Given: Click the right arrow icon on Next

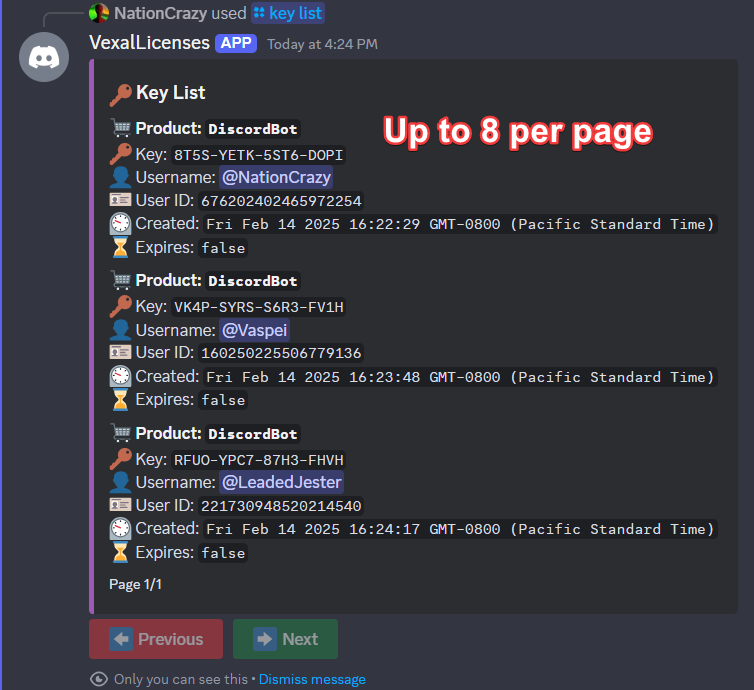Looking at the screenshot, I should (x=265, y=639).
